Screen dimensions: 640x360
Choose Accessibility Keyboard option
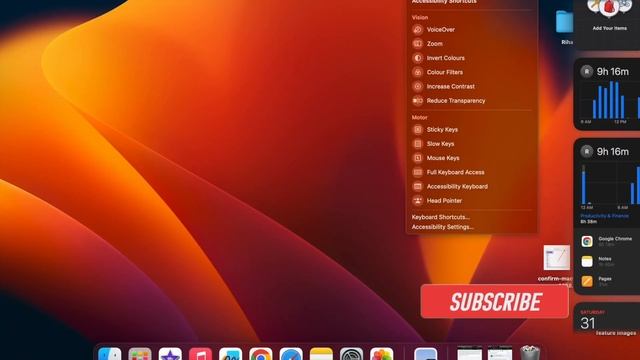point(471,187)
